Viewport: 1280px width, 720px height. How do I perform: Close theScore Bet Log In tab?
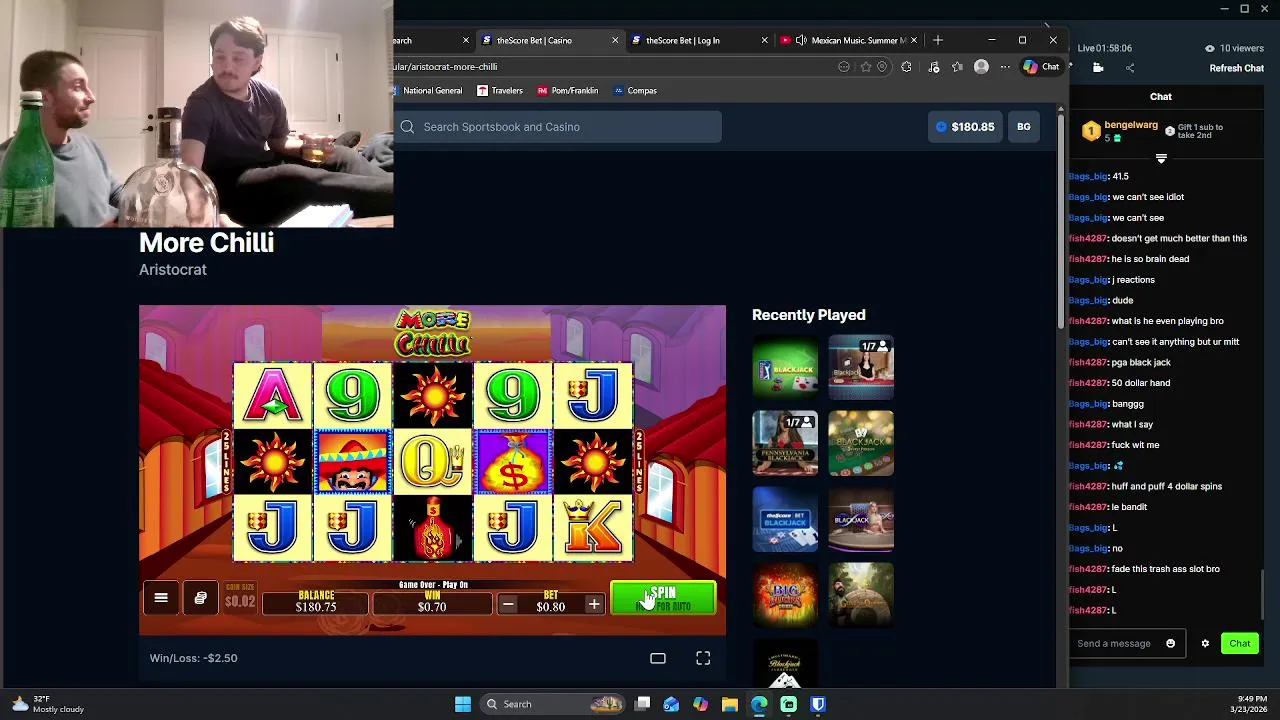click(764, 40)
